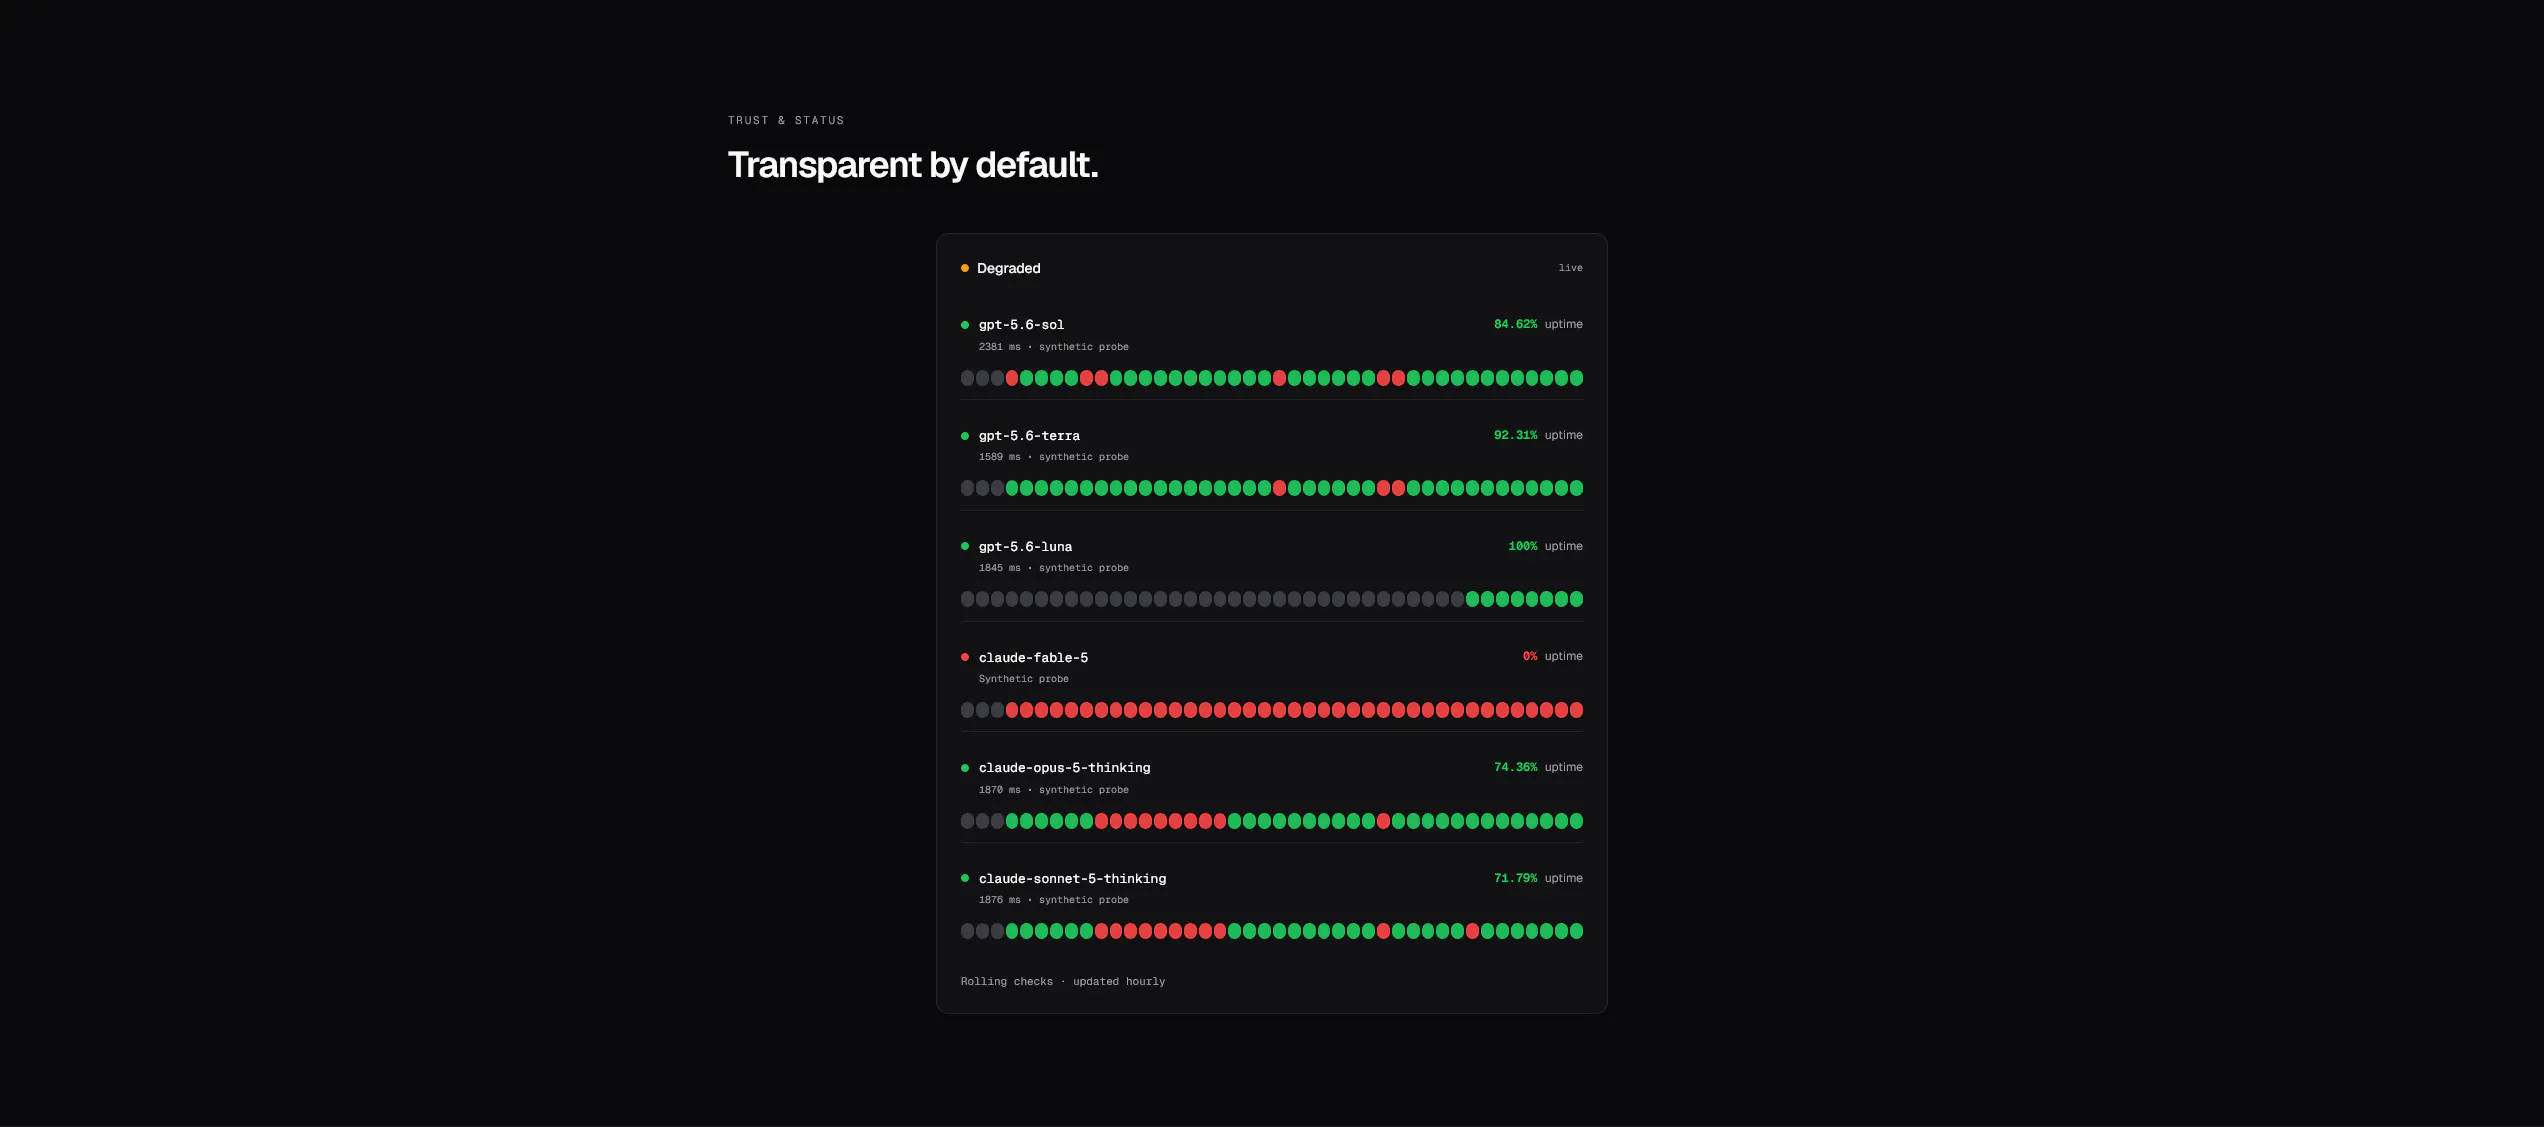Click 'Synthetic probe' under claude-fable-5
The width and height of the screenshot is (2544, 1127).
point(1023,679)
